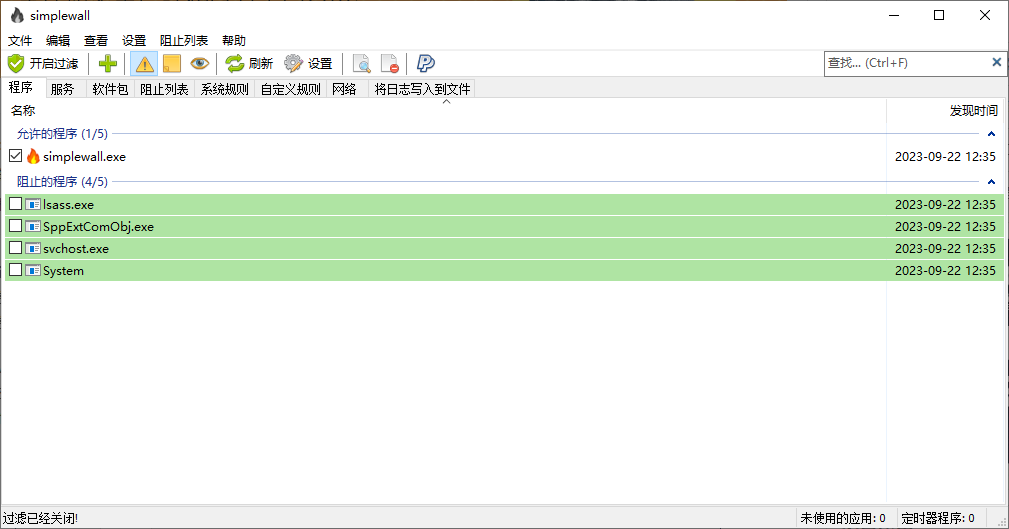1009x529 pixels.
Task: Toggle the yellow warning triangle notifications icon
Action: pyautogui.click(x=144, y=64)
